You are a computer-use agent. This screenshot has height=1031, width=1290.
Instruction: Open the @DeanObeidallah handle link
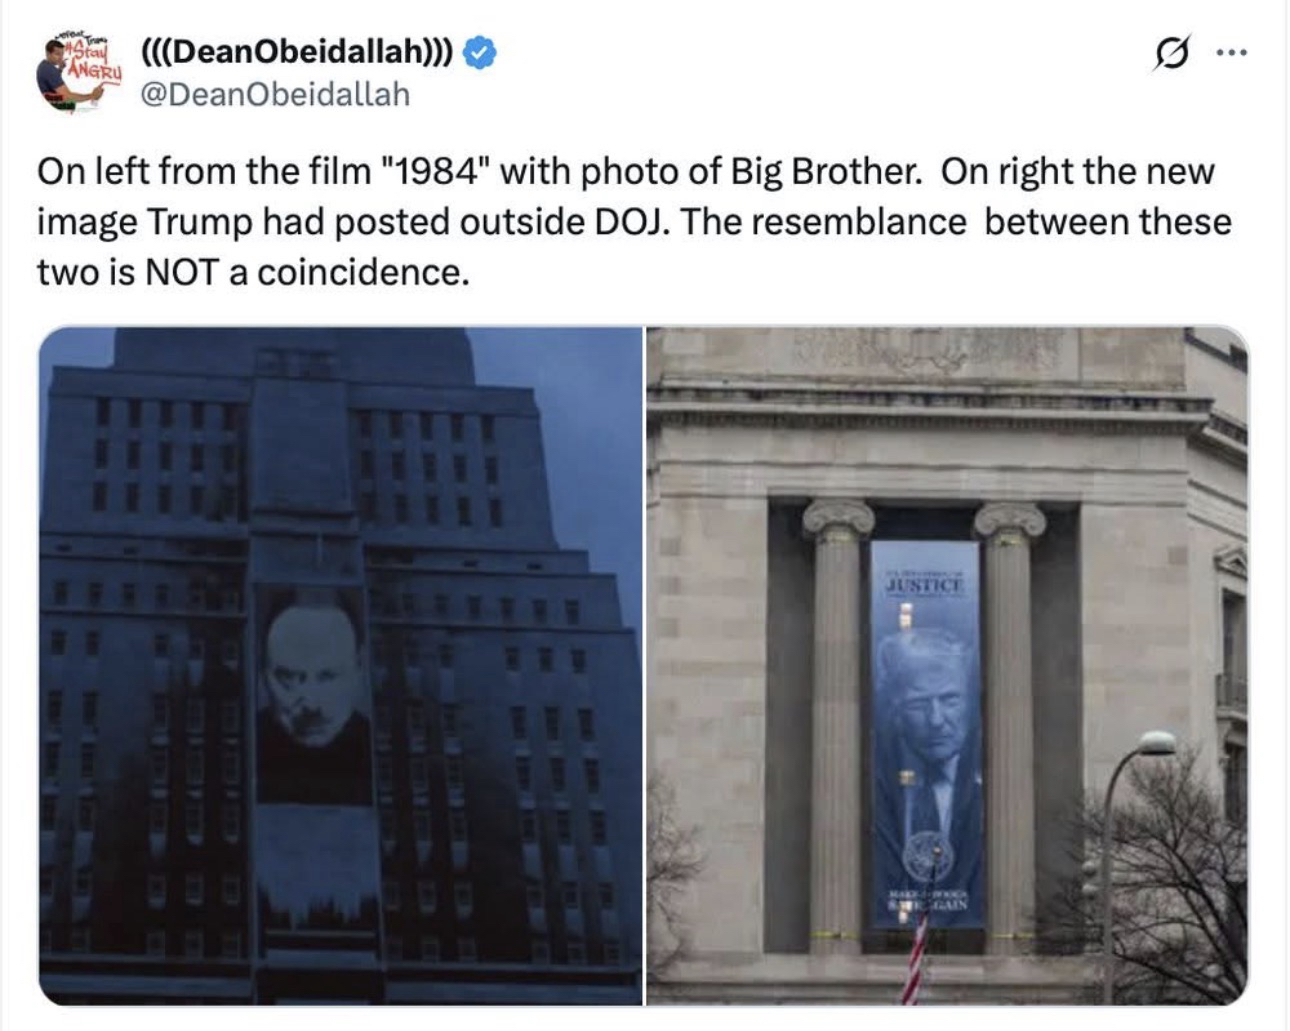click(x=274, y=95)
